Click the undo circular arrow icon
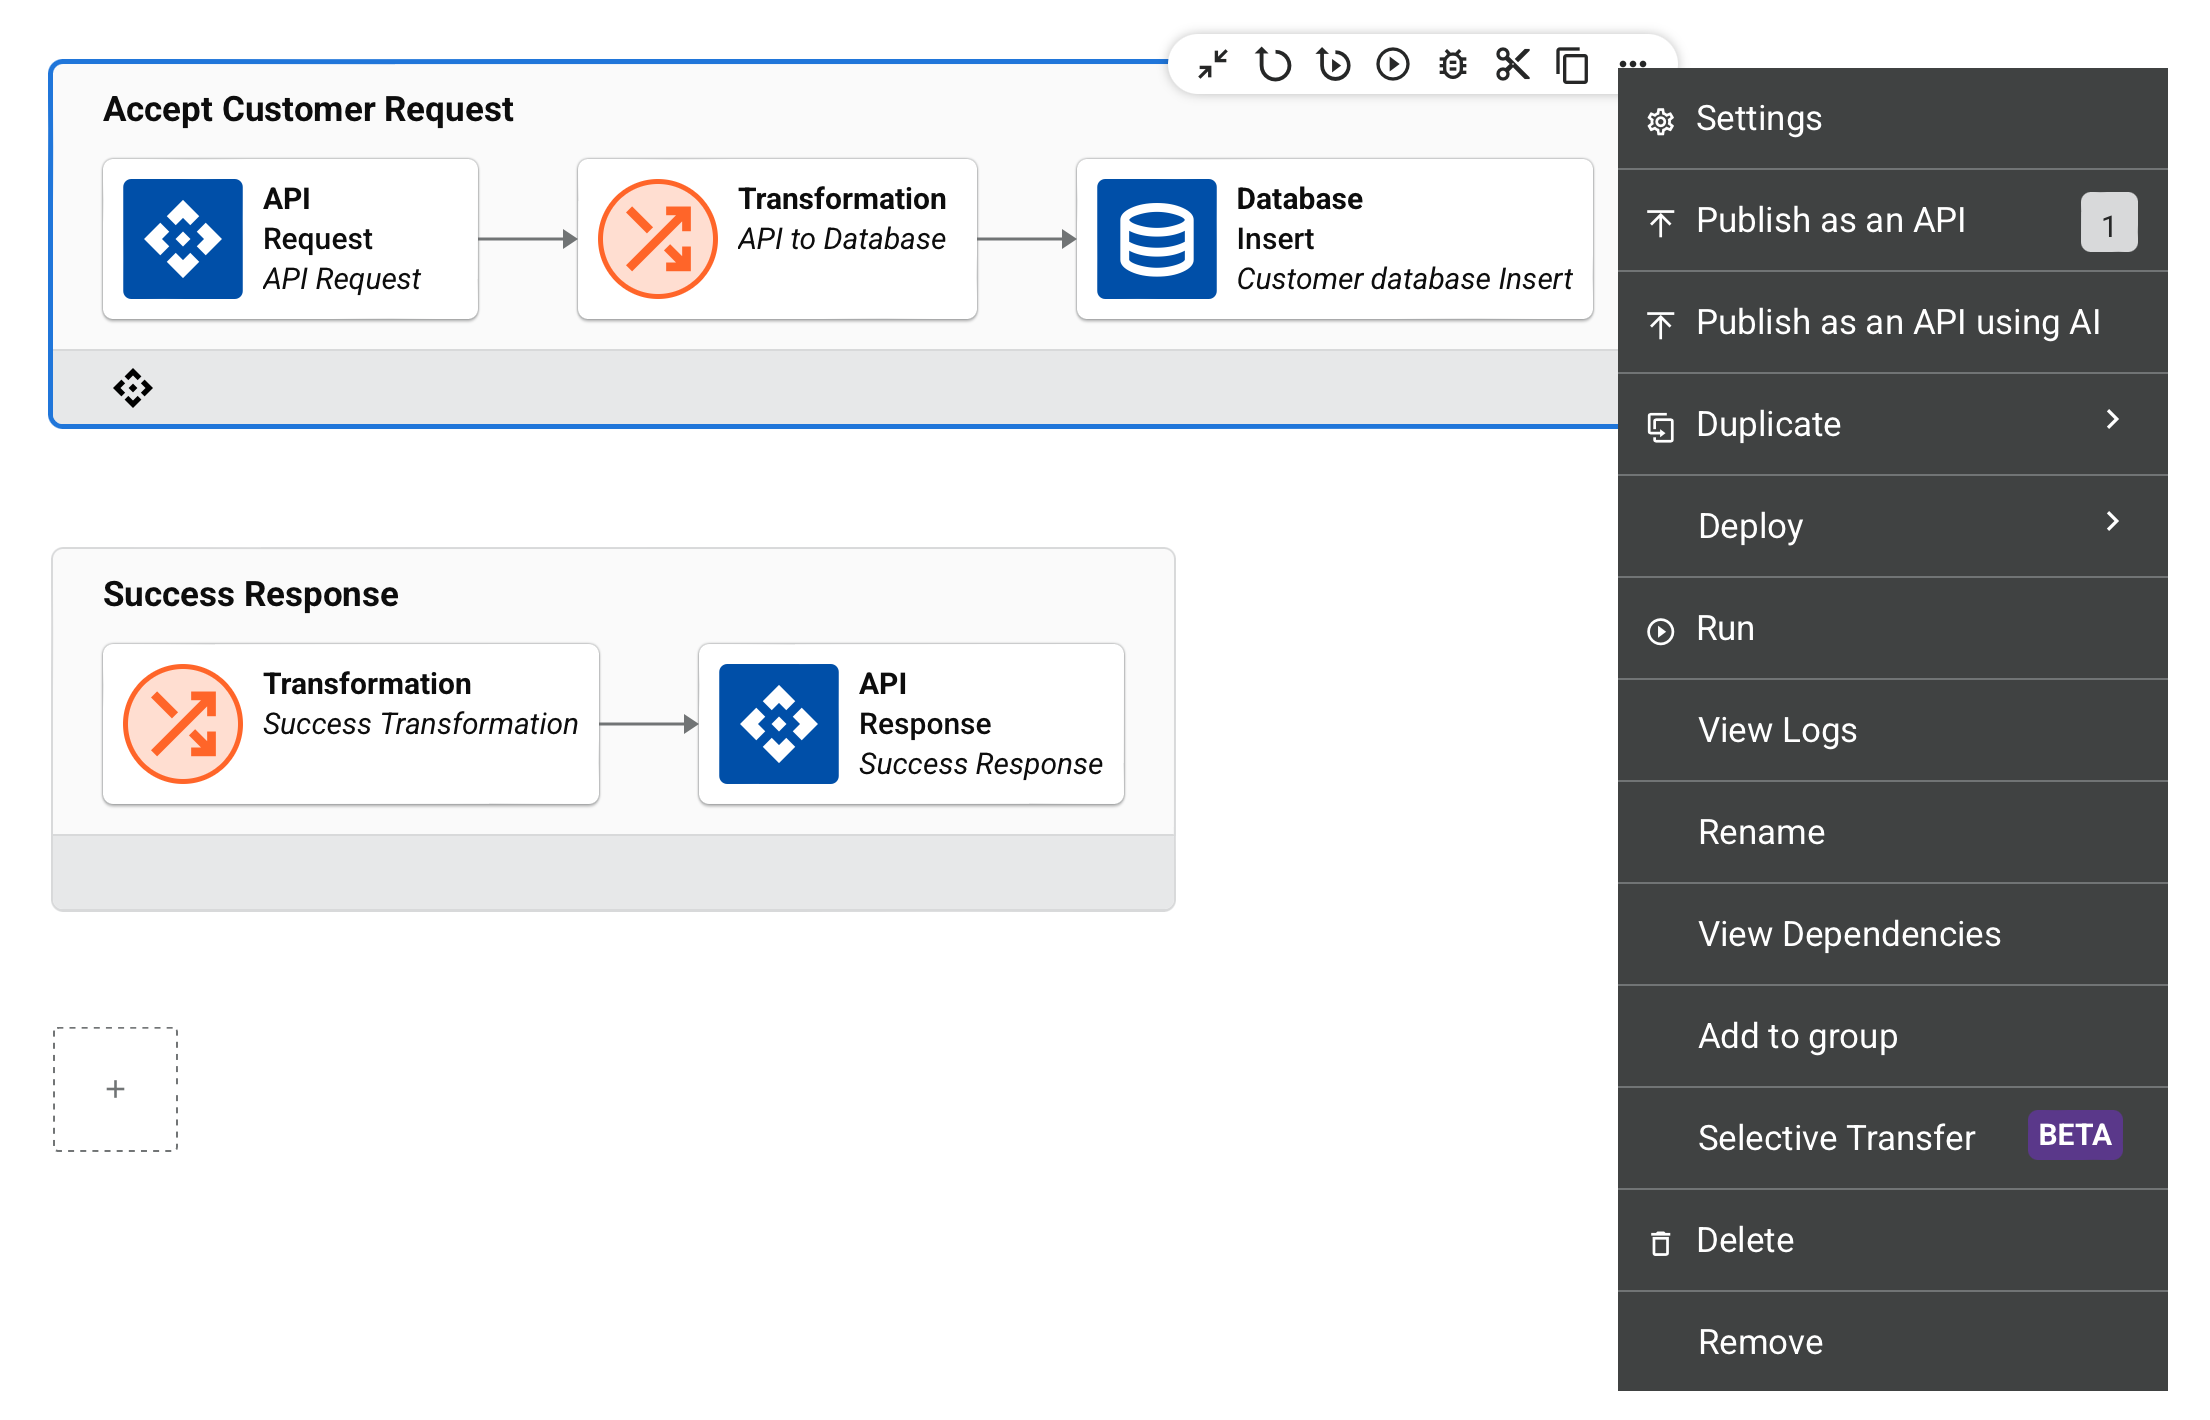Image resolution: width=2210 pixels, height=1420 pixels. 1273,65
